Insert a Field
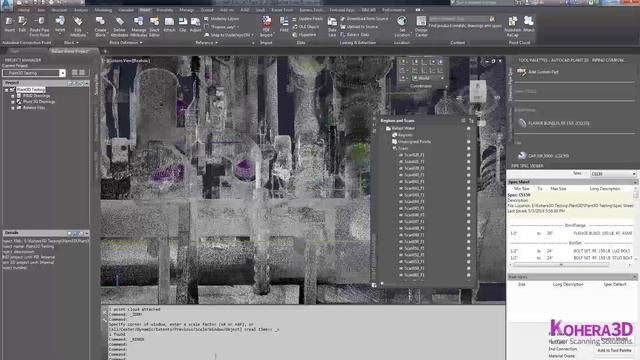Viewport: 640px width, 360px height. click(284, 24)
